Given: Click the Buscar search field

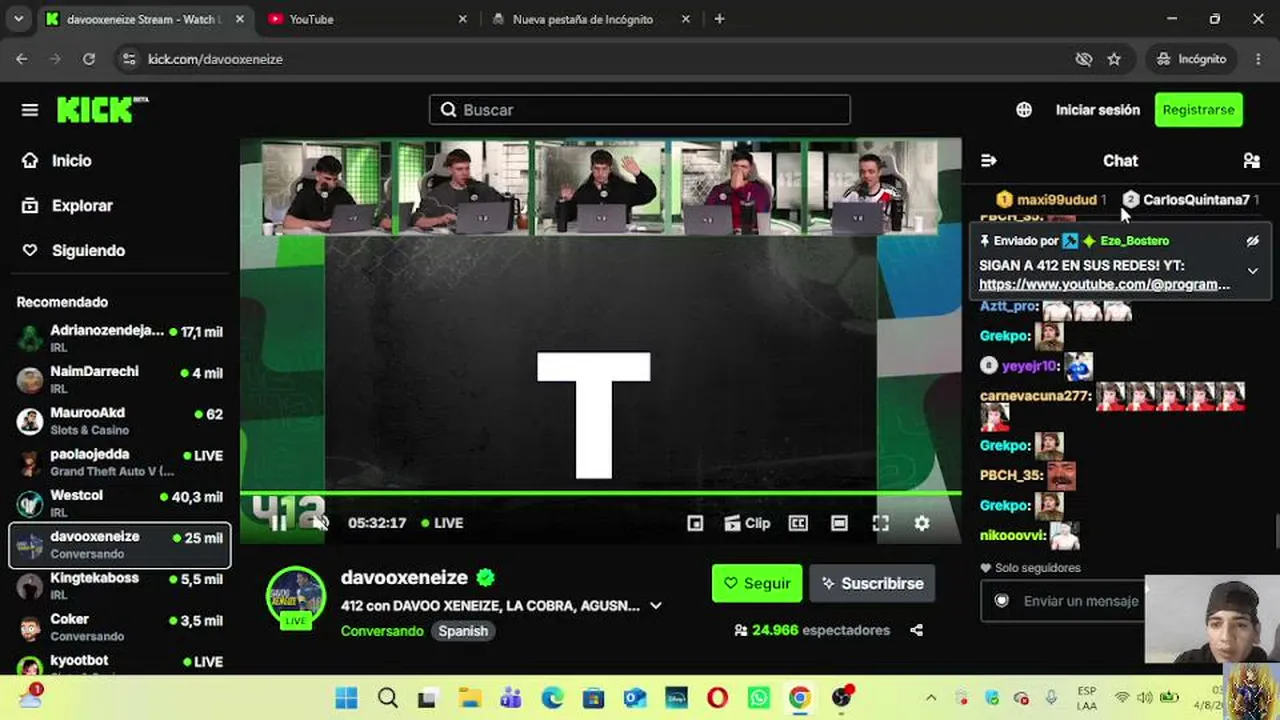Looking at the screenshot, I should [x=640, y=110].
